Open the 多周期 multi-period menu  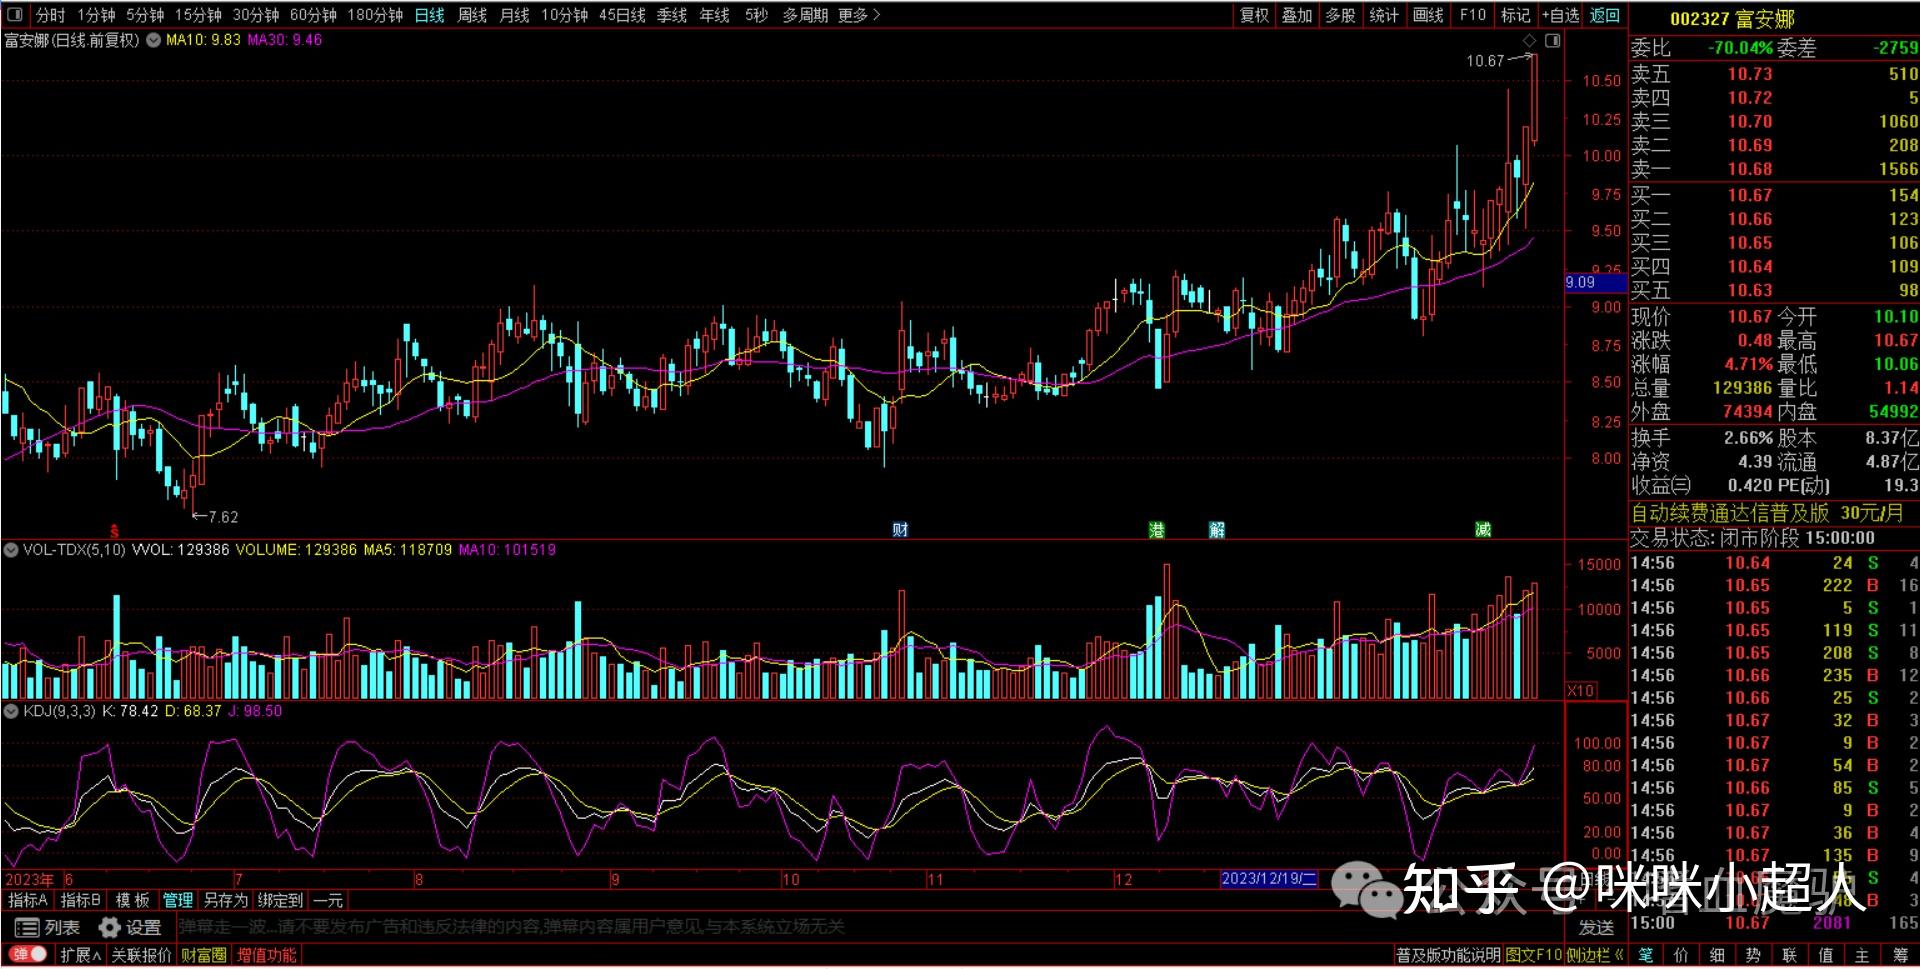coord(805,15)
